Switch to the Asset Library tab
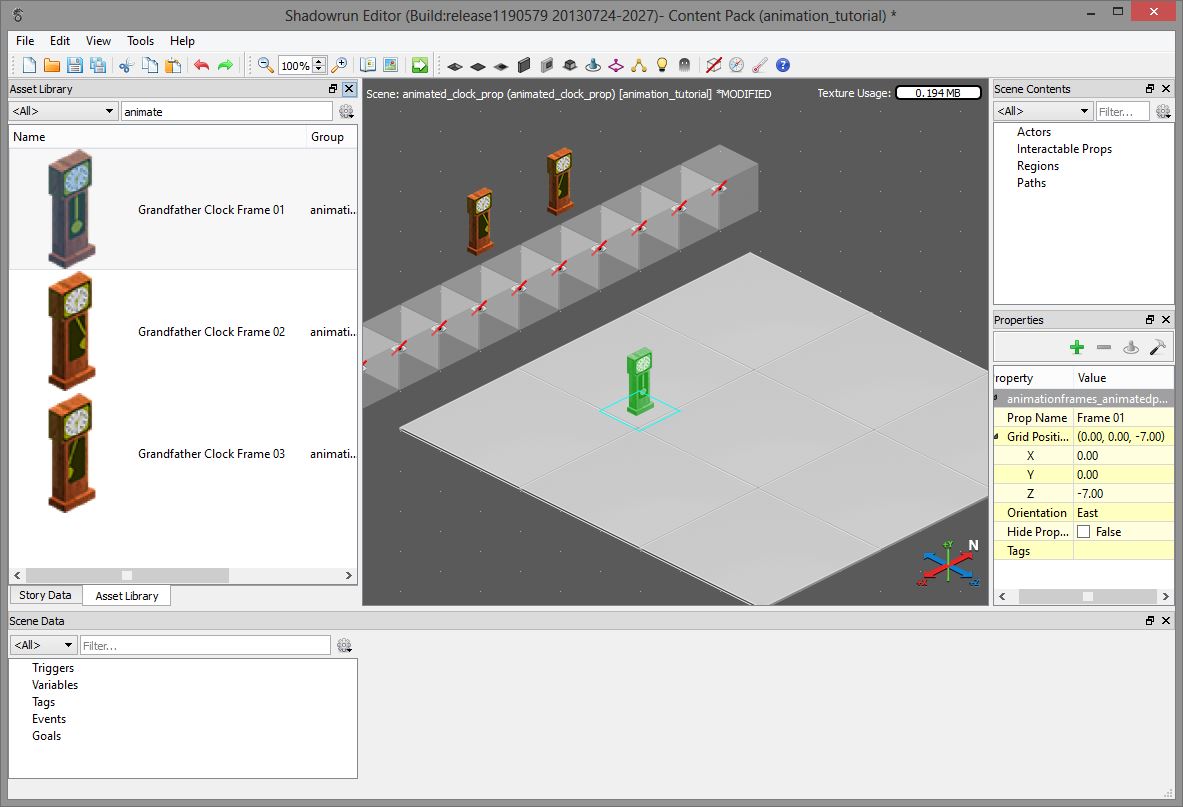The height and width of the screenshot is (807, 1183). click(127, 596)
